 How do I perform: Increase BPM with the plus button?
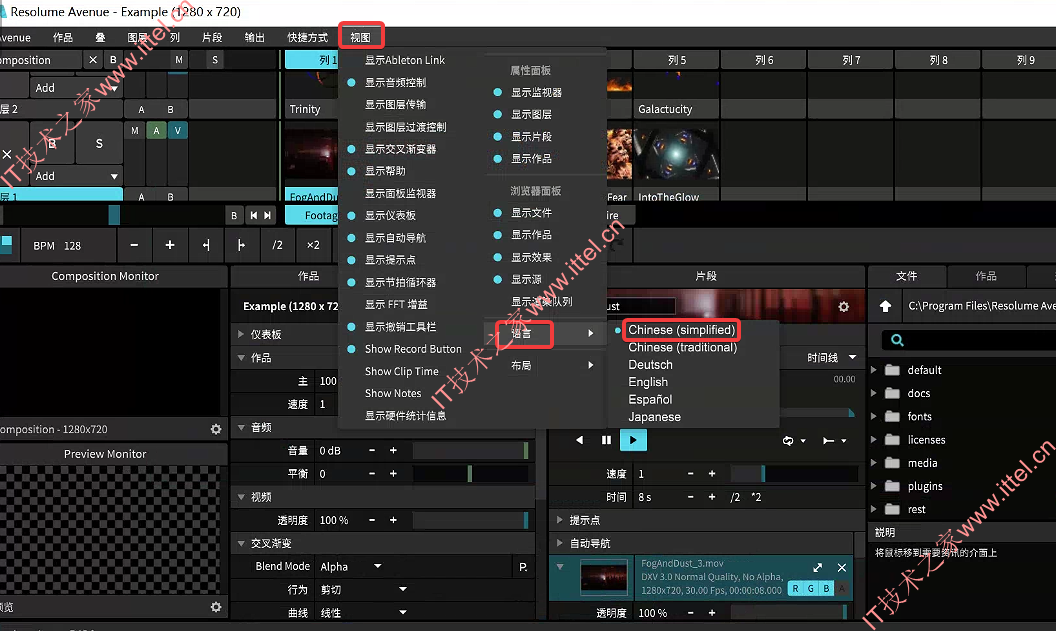(x=170, y=245)
